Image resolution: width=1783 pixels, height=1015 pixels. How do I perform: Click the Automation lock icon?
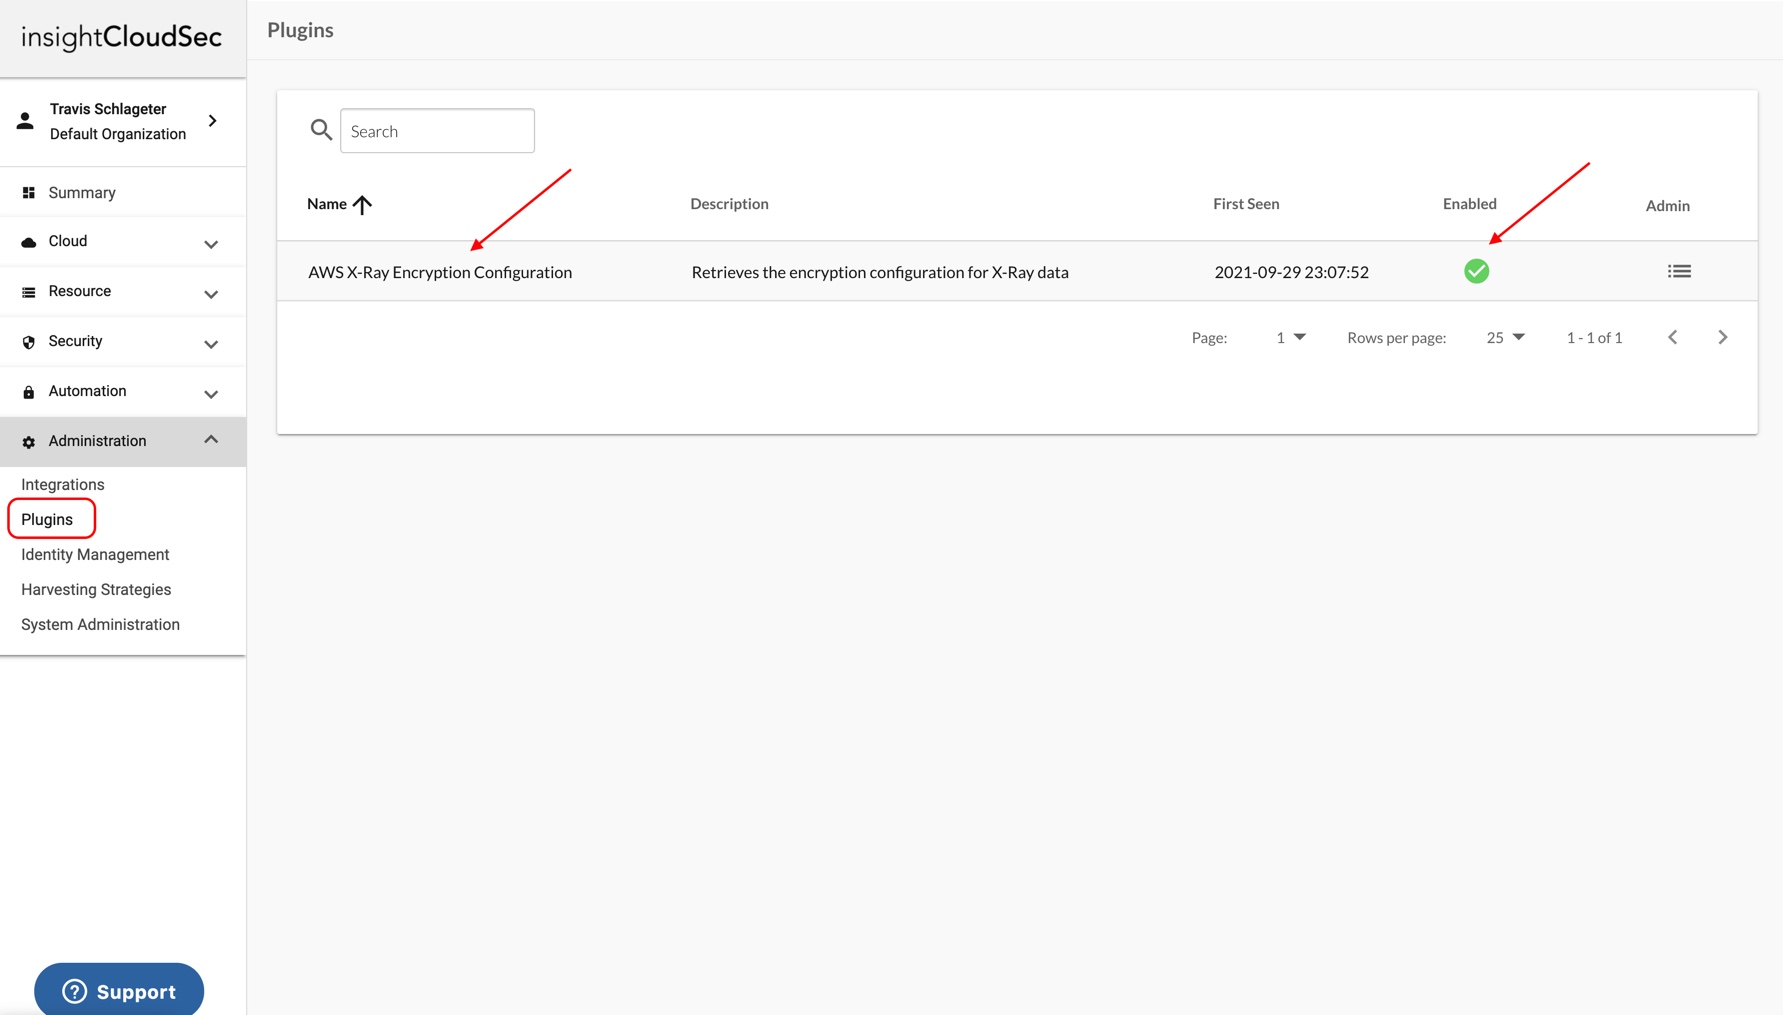pyautogui.click(x=29, y=392)
